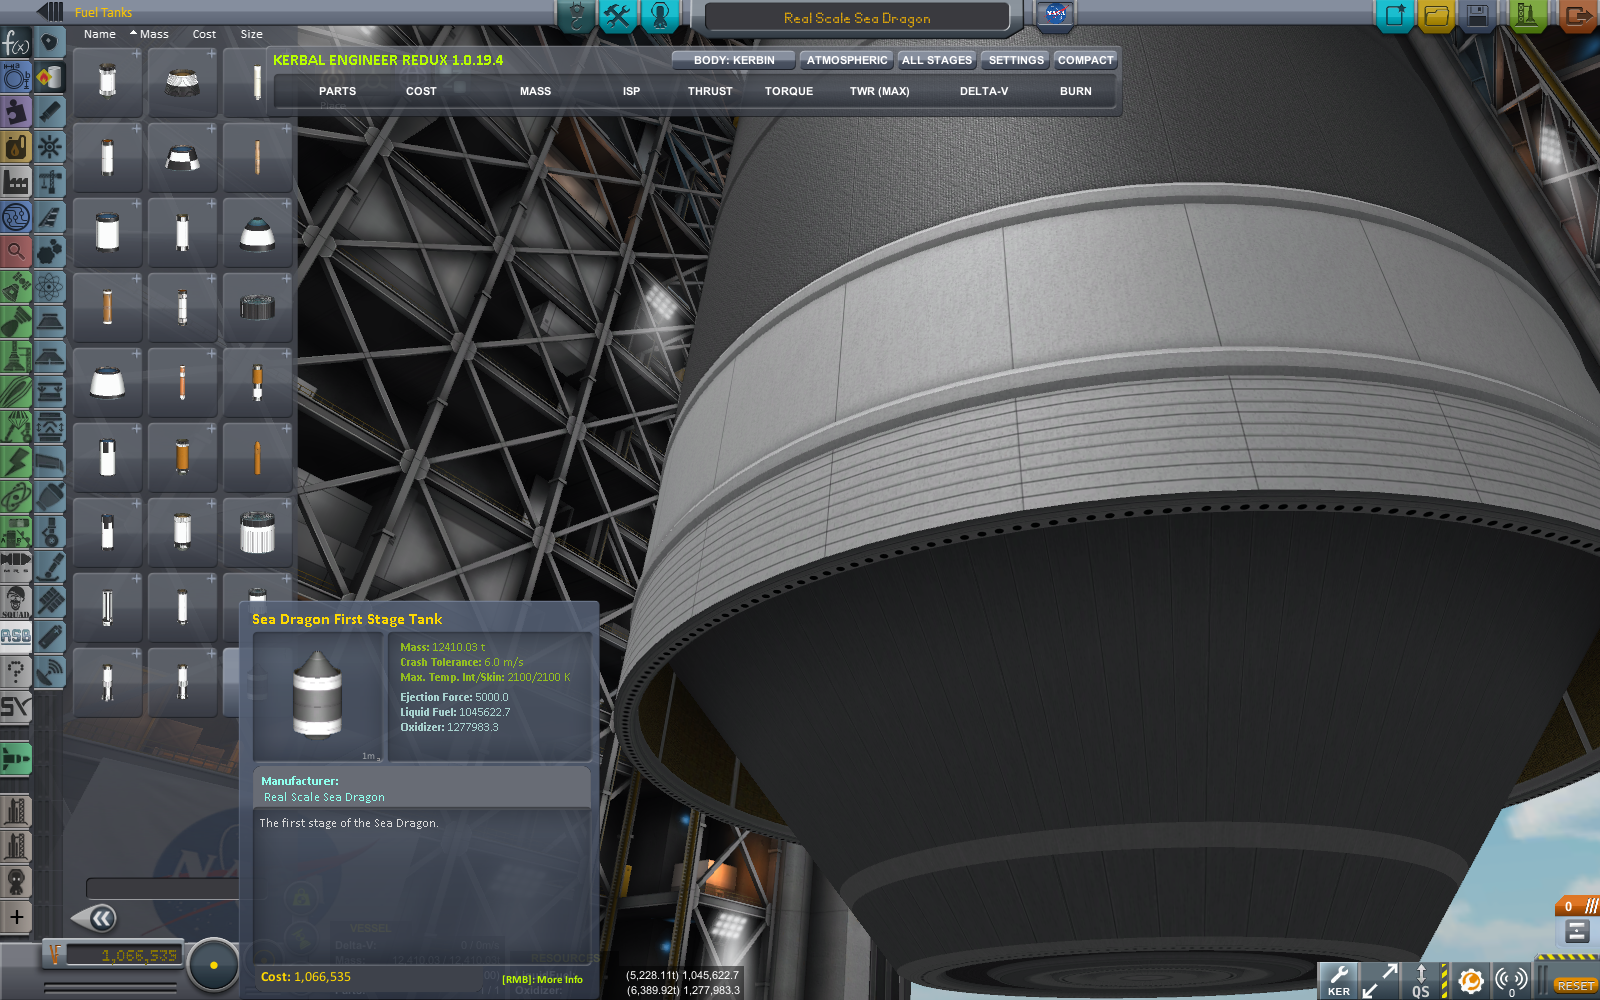Select the Pods subcategory icon
The image size is (1600, 1000).
click(x=50, y=43)
